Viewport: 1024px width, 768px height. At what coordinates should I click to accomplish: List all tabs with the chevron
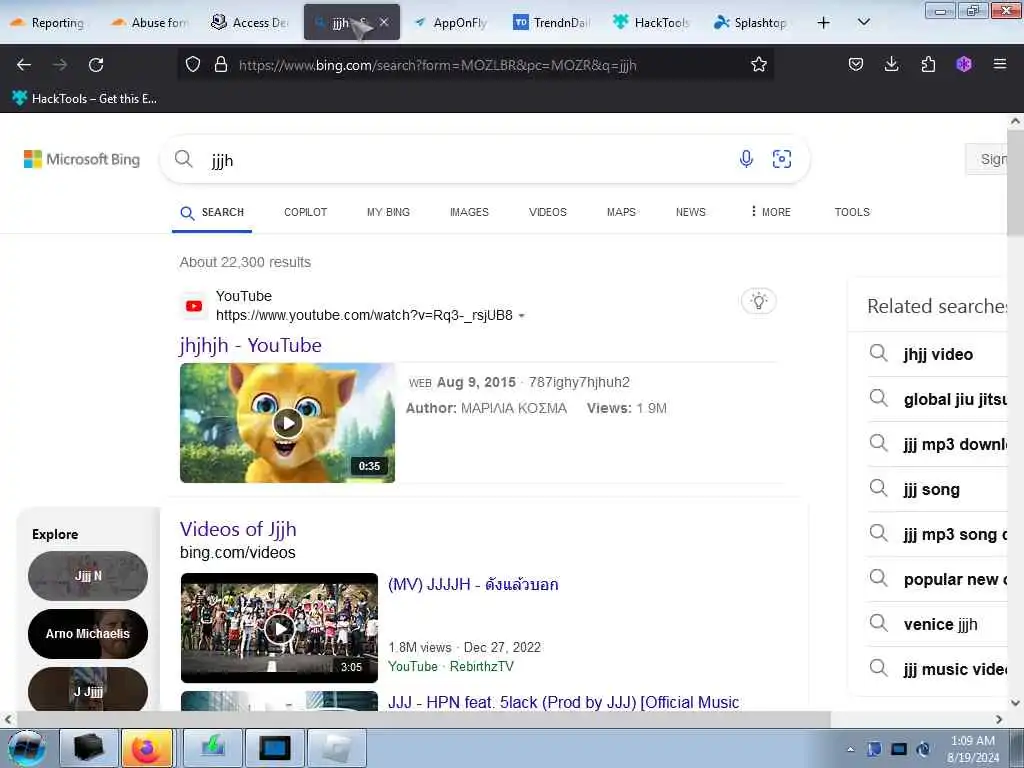click(x=863, y=22)
